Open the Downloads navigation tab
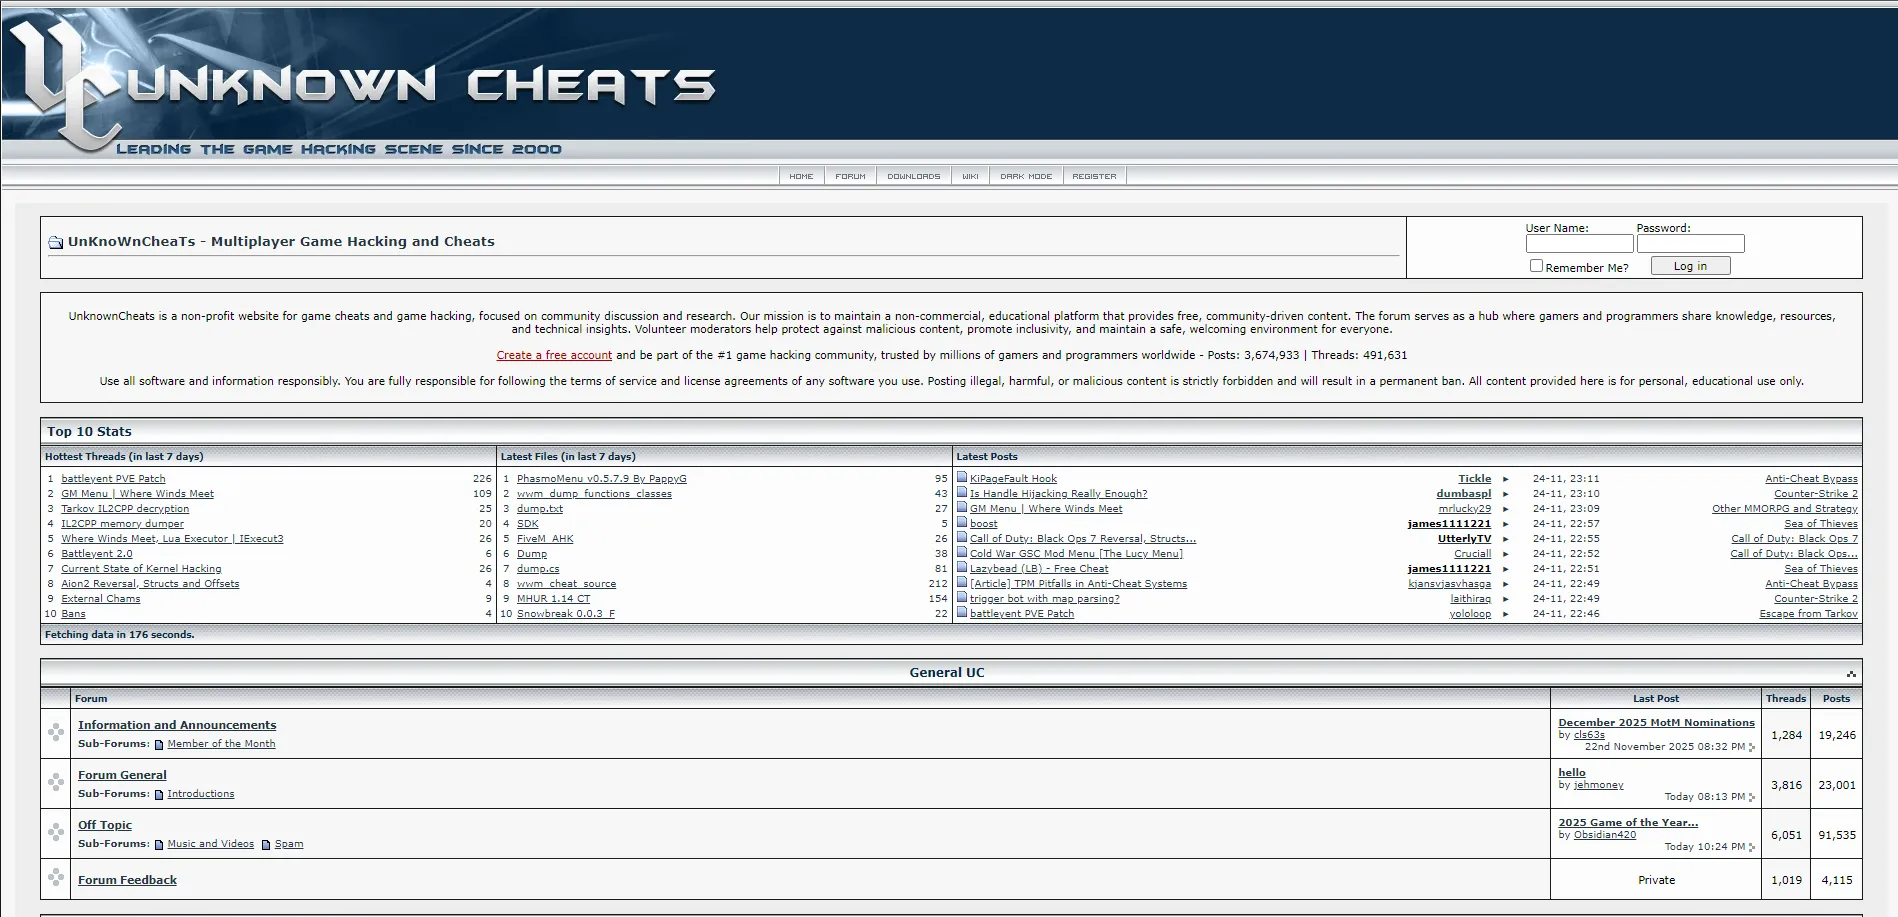Image resolution: width=1898 pixels, height=917 pixels. [x=913, y=175]
